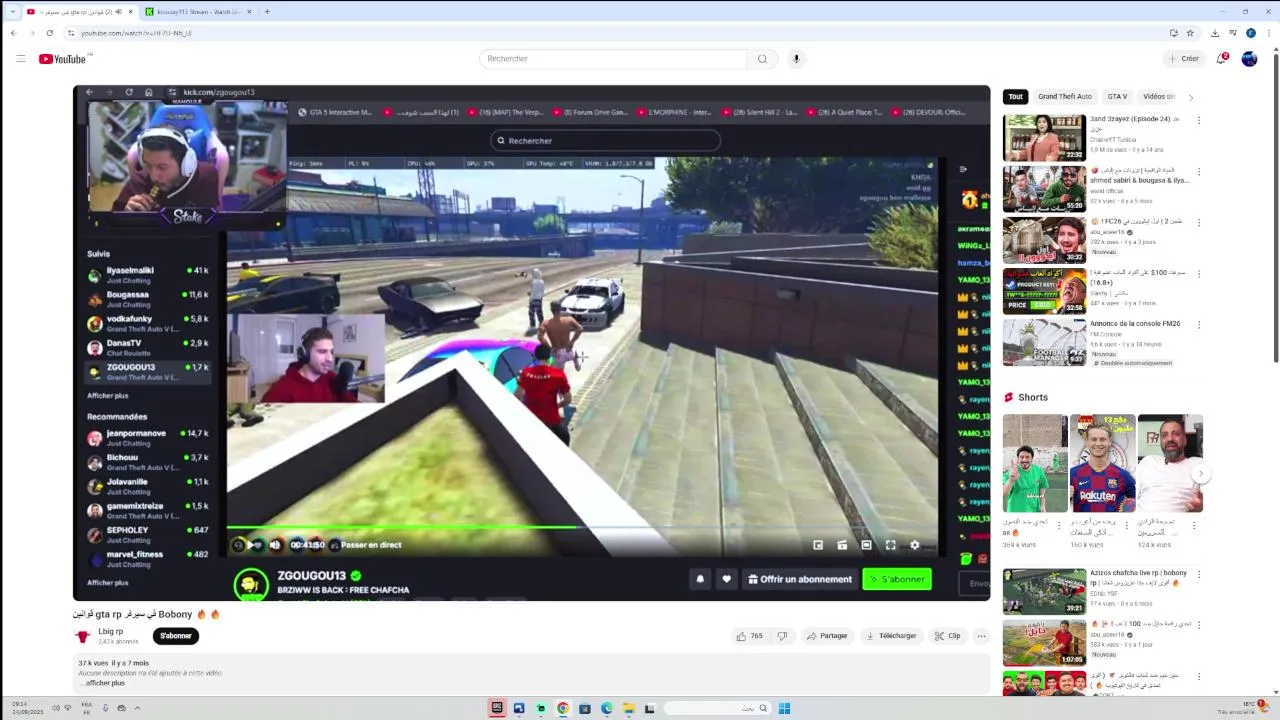Click the Lbig rp channel avatar
This screenshot has height=720, width=1280.
pyautogui.click(x=83, y=636)
